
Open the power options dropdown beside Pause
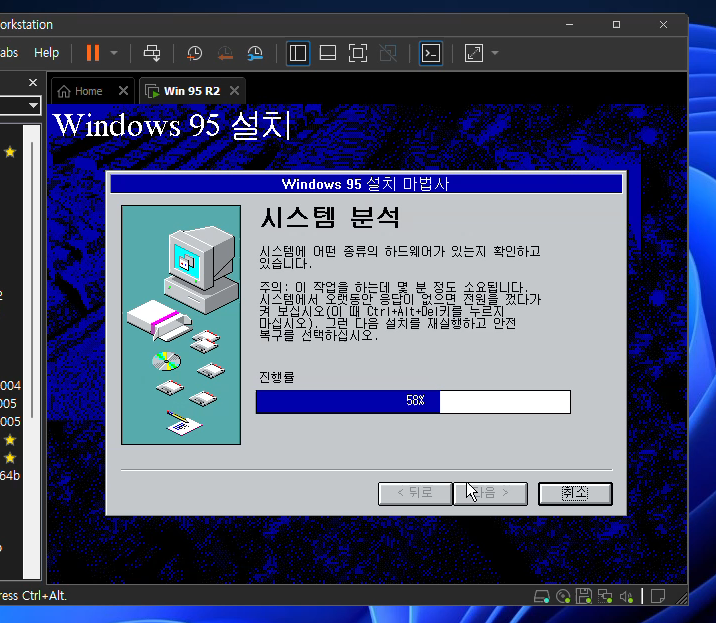click(114, 53)
